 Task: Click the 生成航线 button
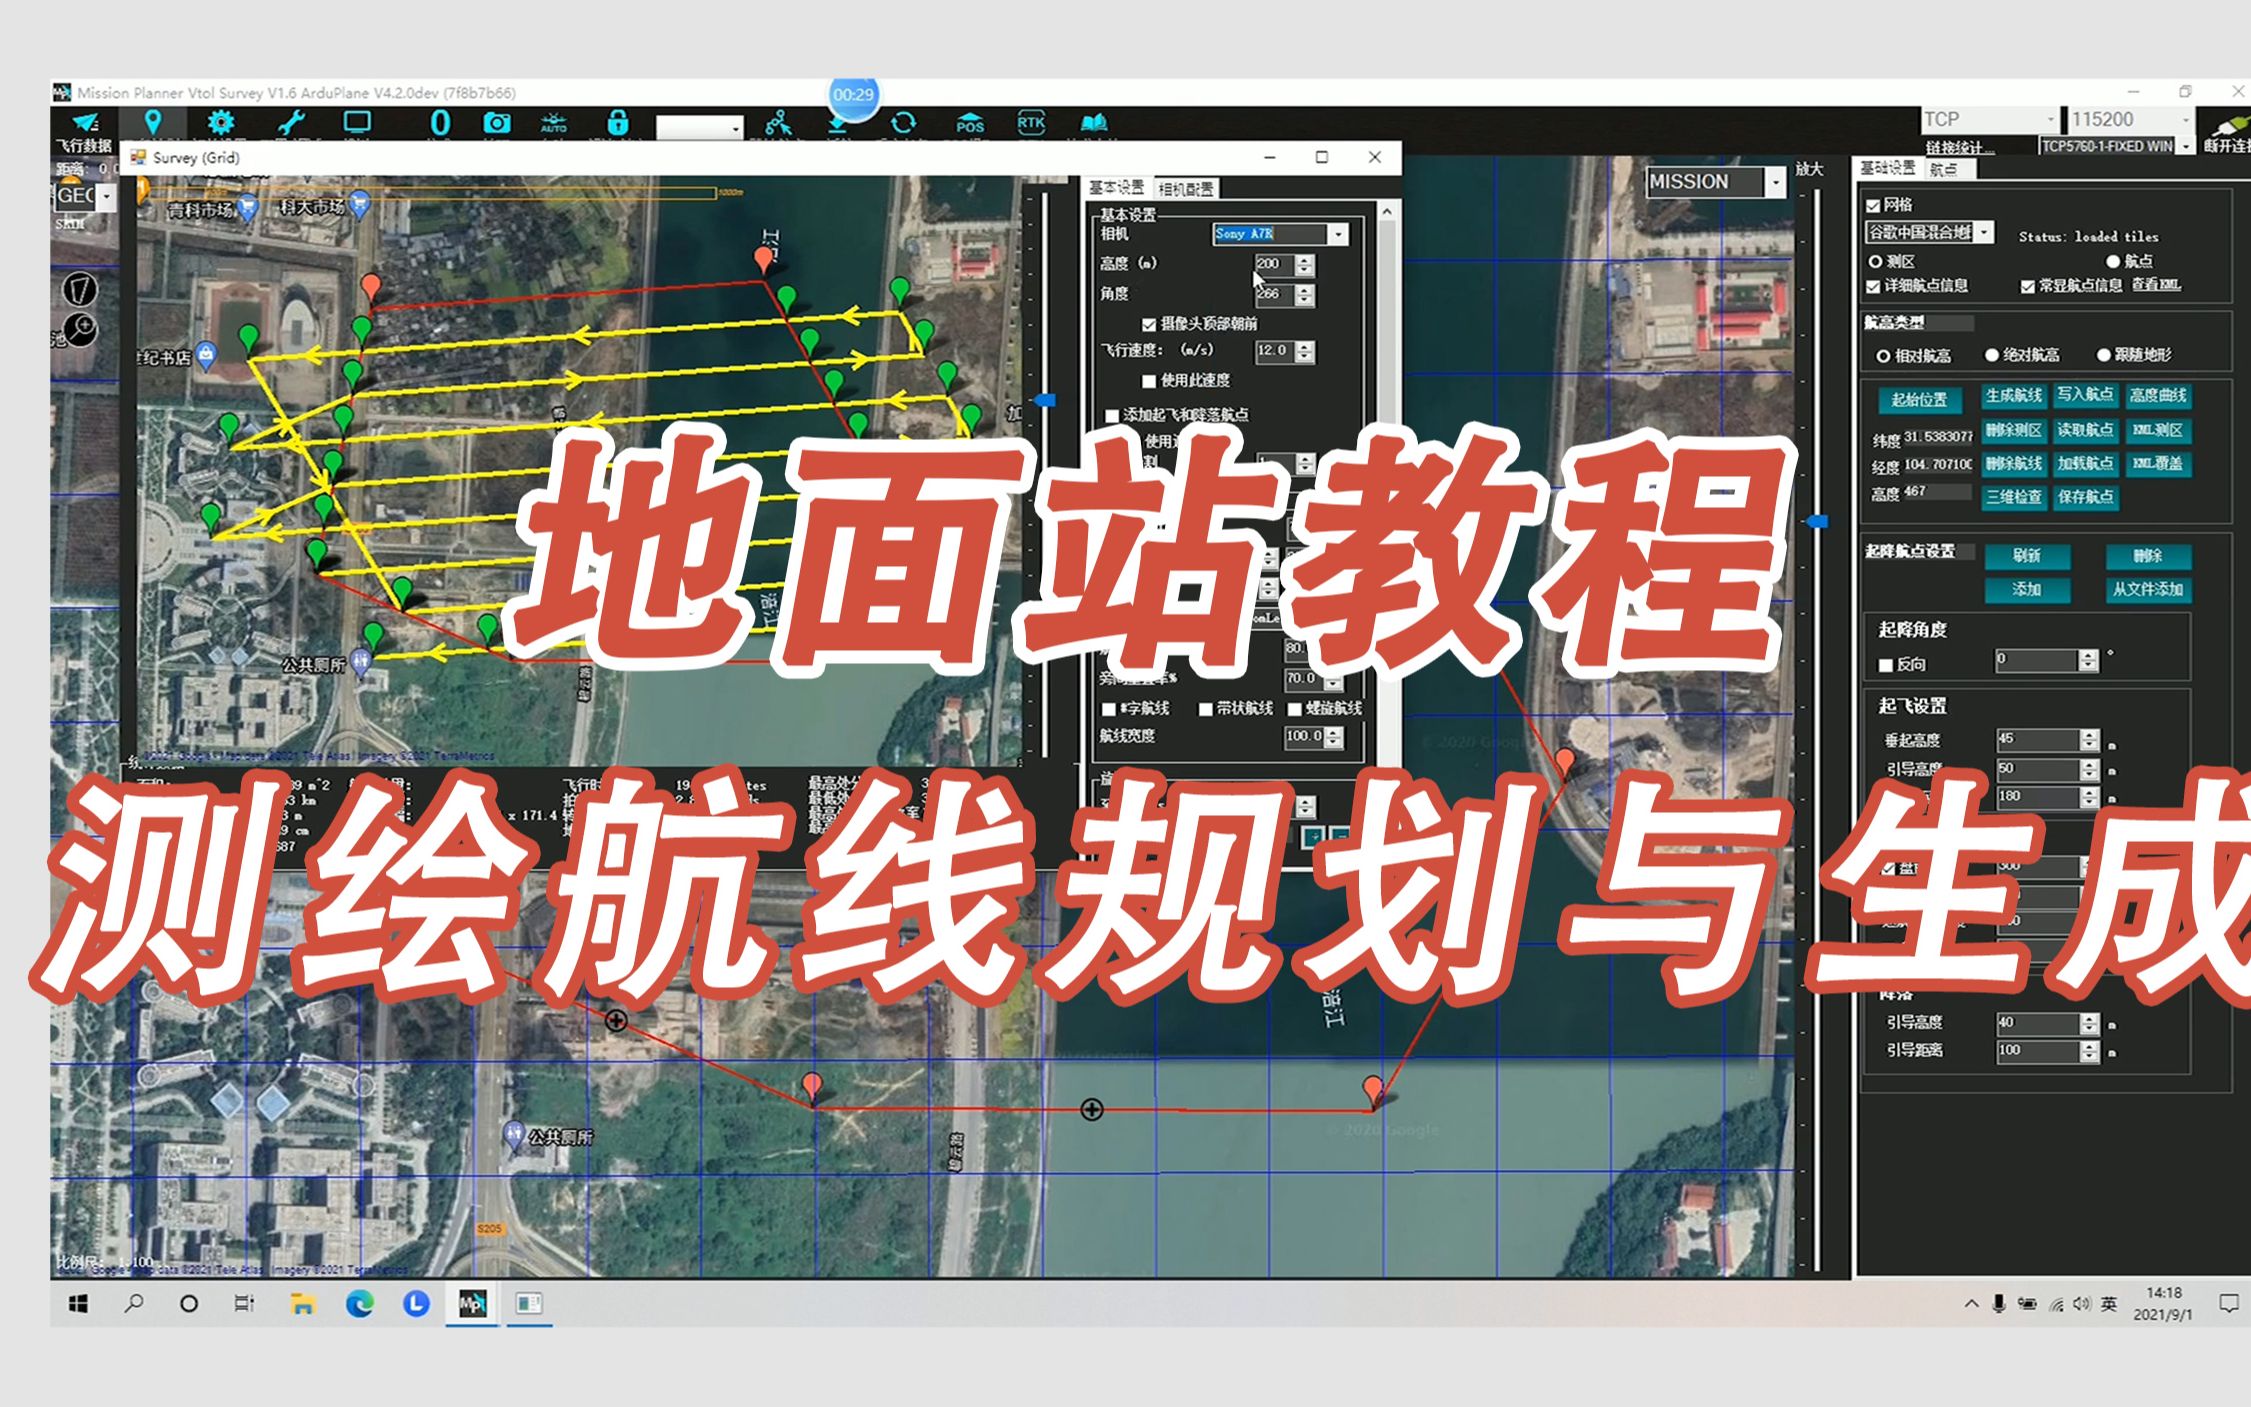(2014, 396)
